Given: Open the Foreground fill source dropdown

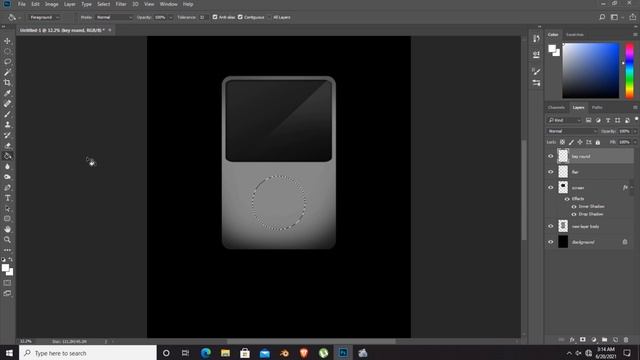Looking at the screenshot, I should point(44,17).
